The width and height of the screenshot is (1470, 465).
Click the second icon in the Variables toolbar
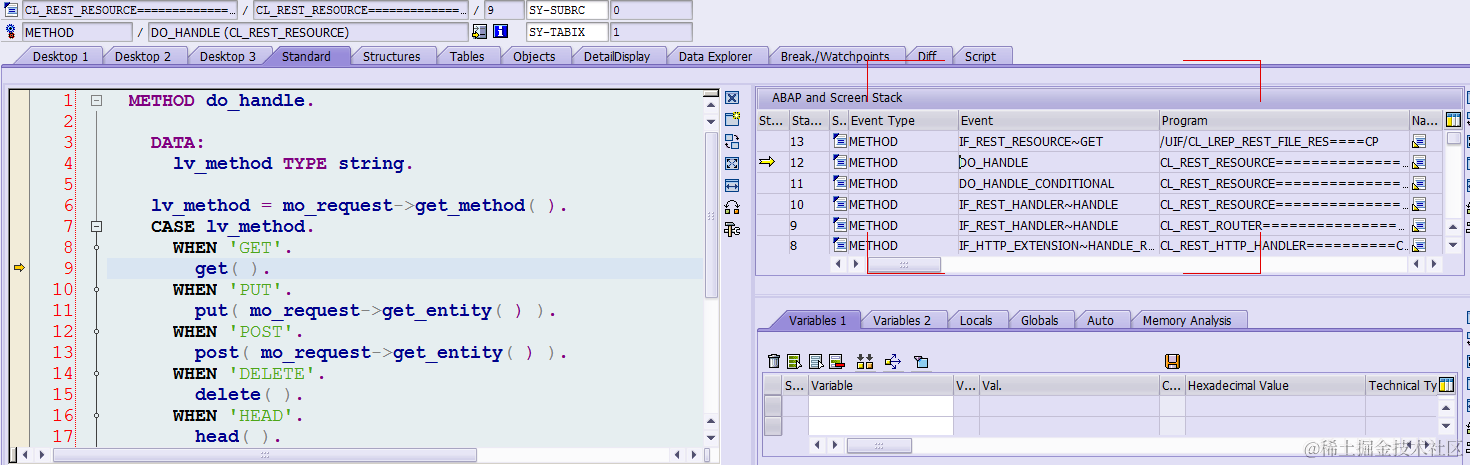point(794,361)
